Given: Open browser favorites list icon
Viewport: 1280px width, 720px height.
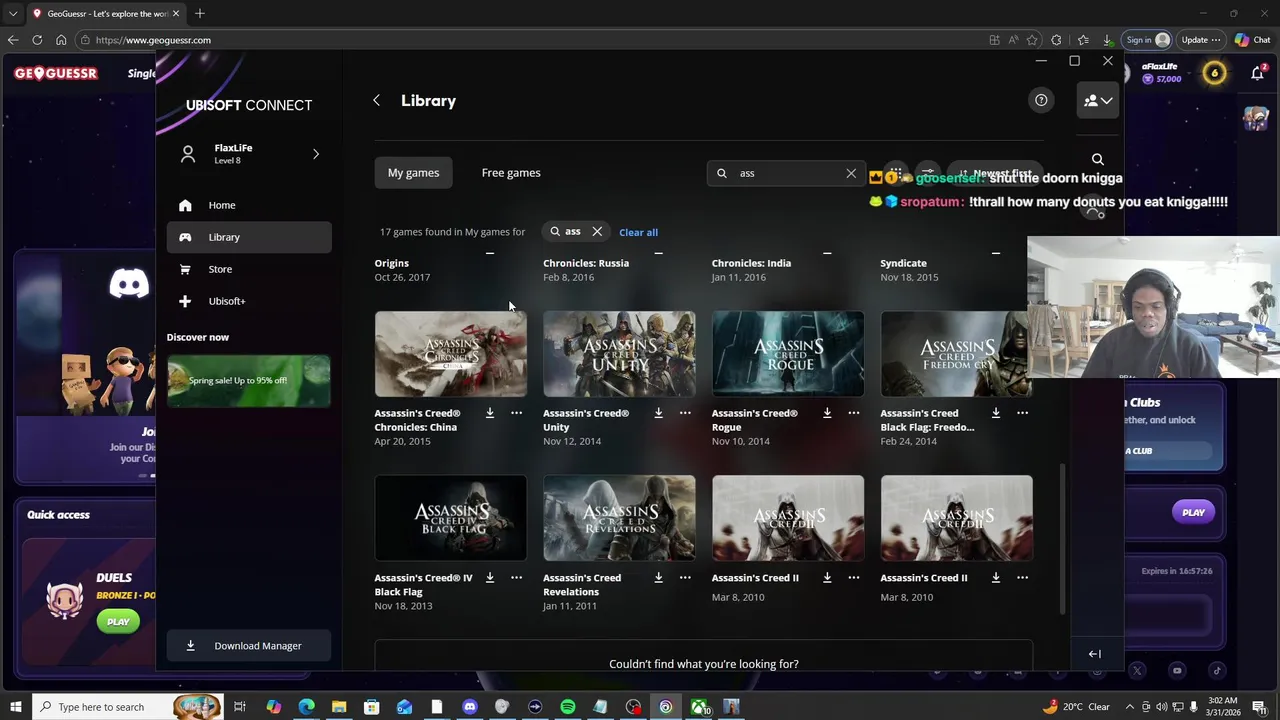Looking at the screenshot, I should click(1083, 40).
